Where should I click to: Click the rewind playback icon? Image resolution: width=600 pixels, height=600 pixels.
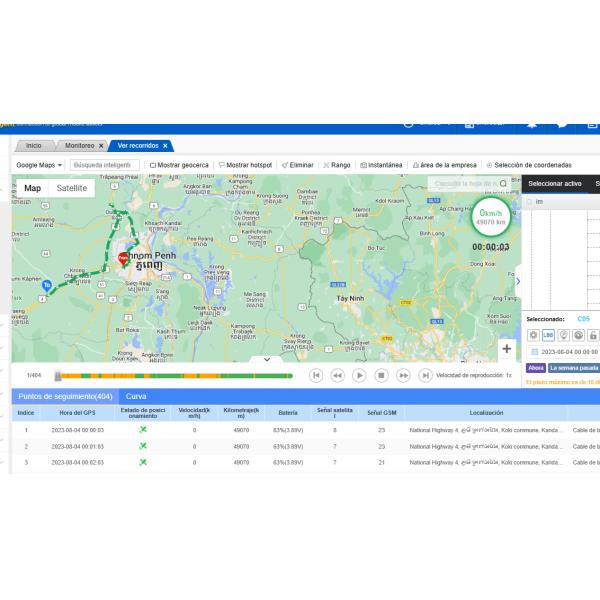pos(337,375)
